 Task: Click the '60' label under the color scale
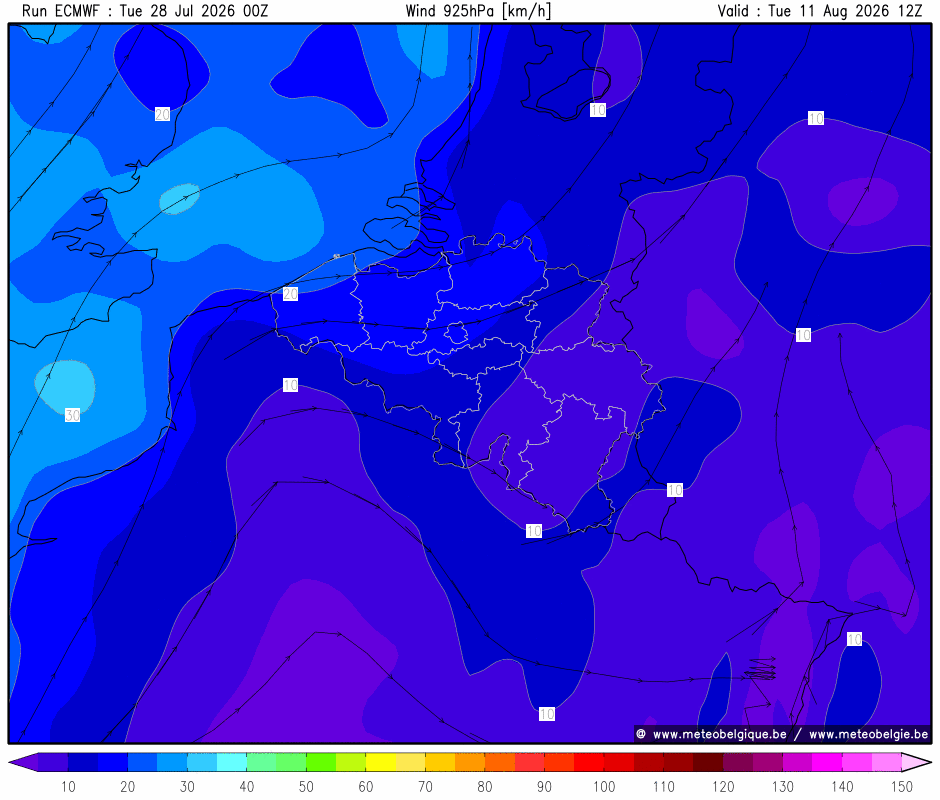coord(366,786)
